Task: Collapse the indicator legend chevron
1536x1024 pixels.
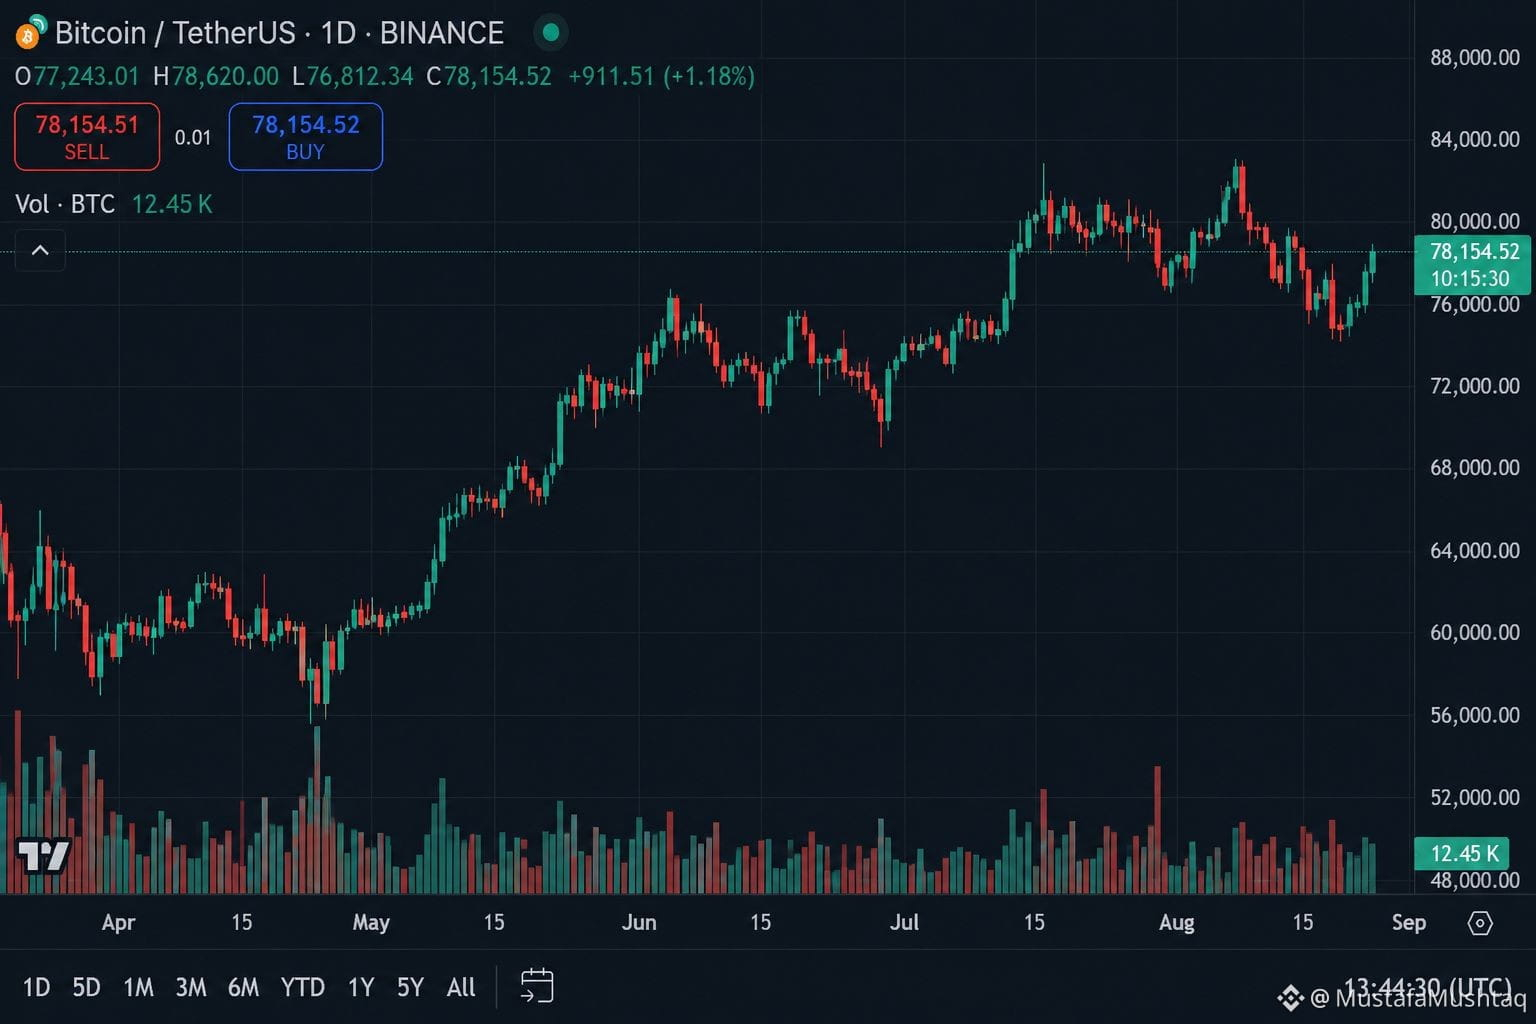Action: pyautogui.click(x=40, y=250)
